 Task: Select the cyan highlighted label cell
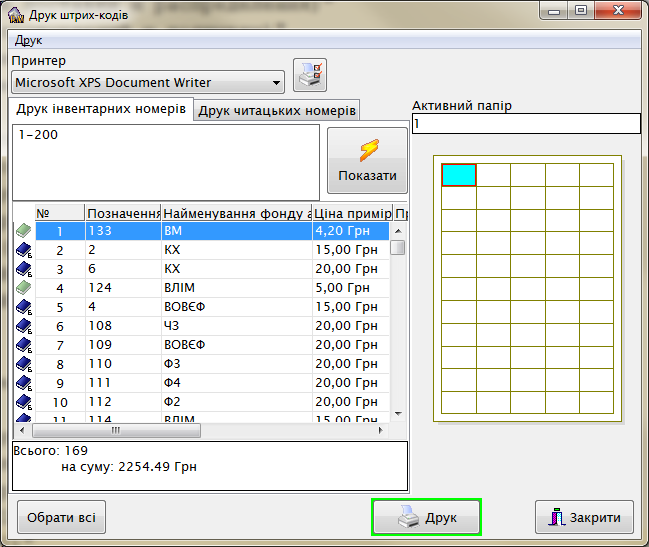(459, 175)
